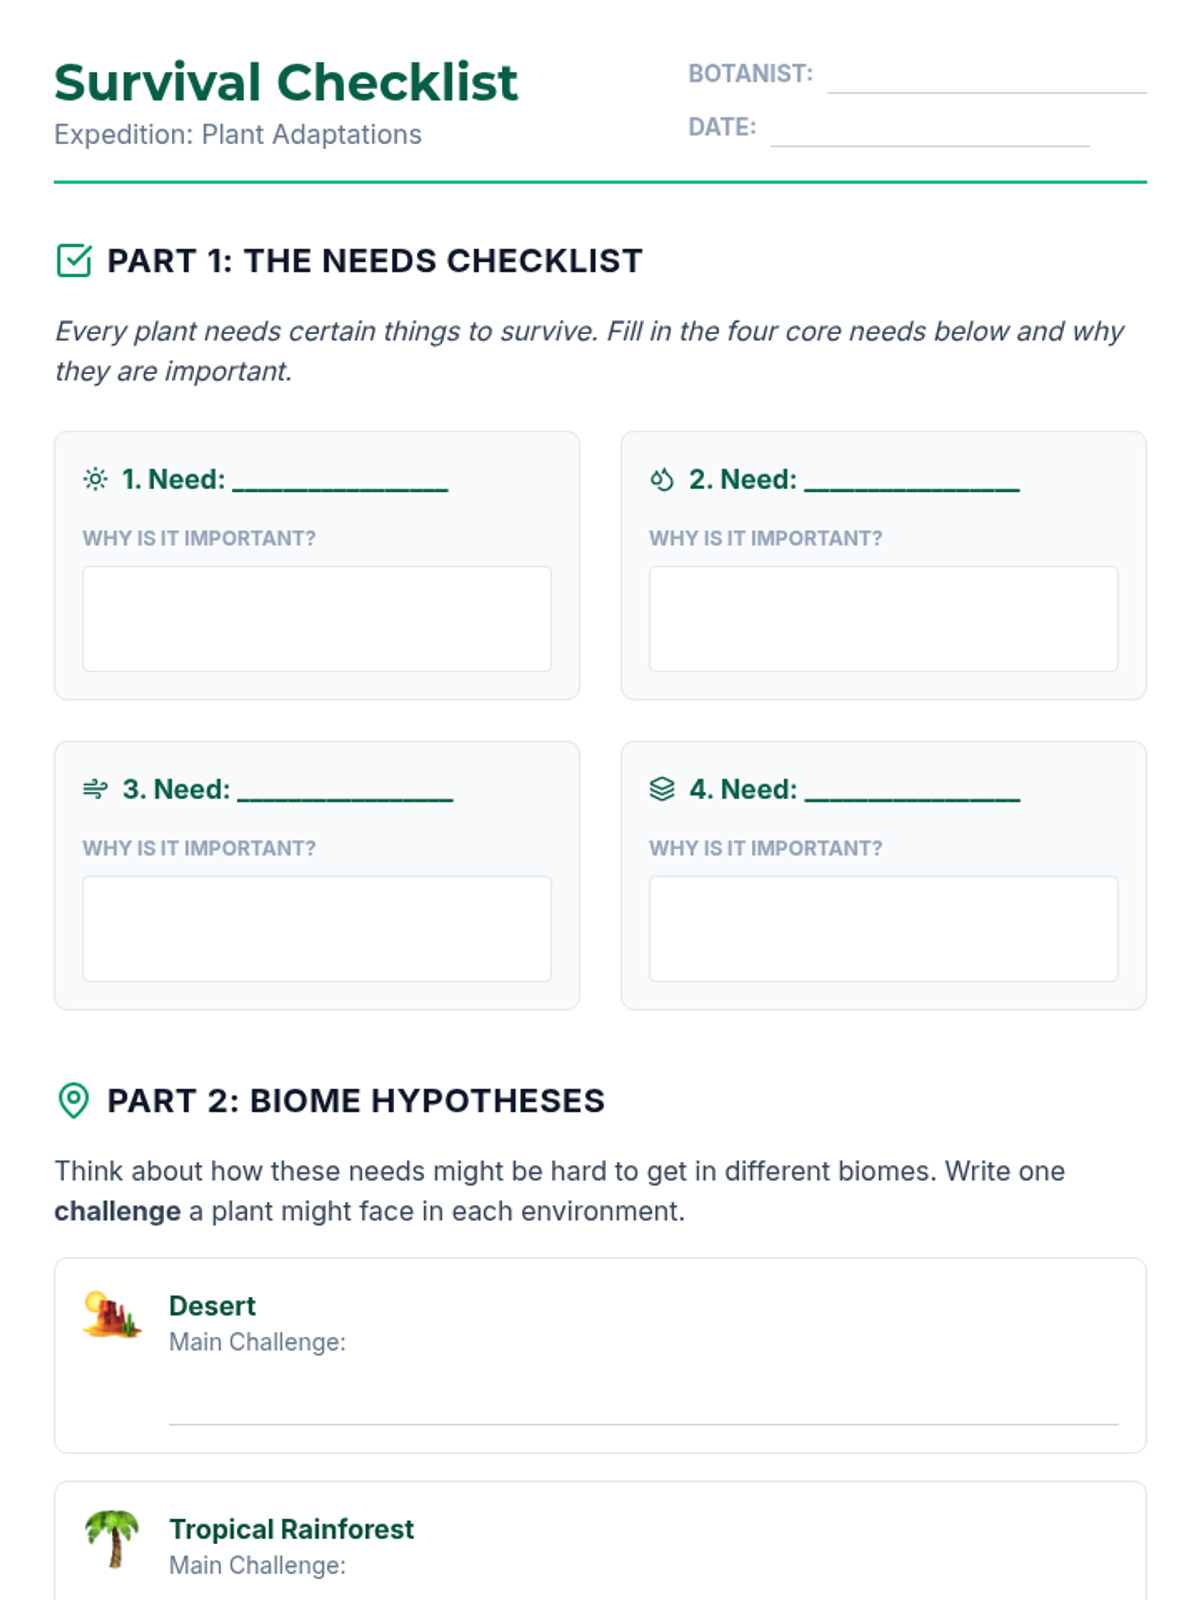1200x1600 pixels.
Task: Click the blank line after 1. Need
Action: click(340, 482)
